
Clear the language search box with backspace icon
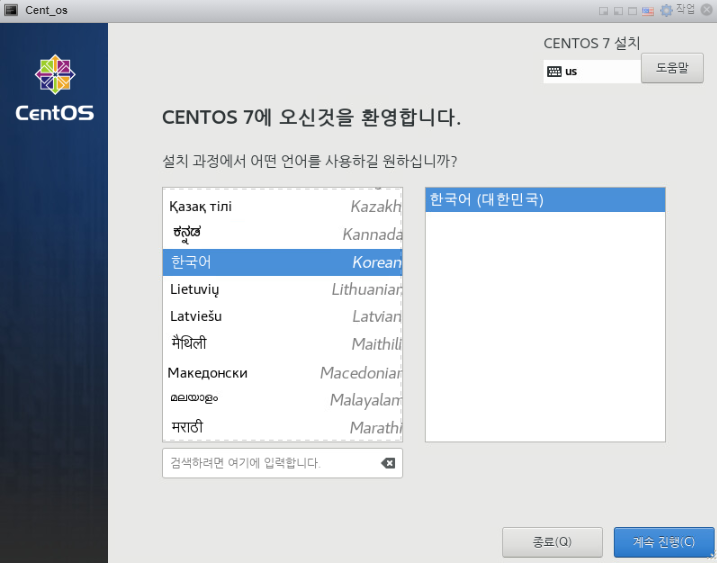coord(388,463)
